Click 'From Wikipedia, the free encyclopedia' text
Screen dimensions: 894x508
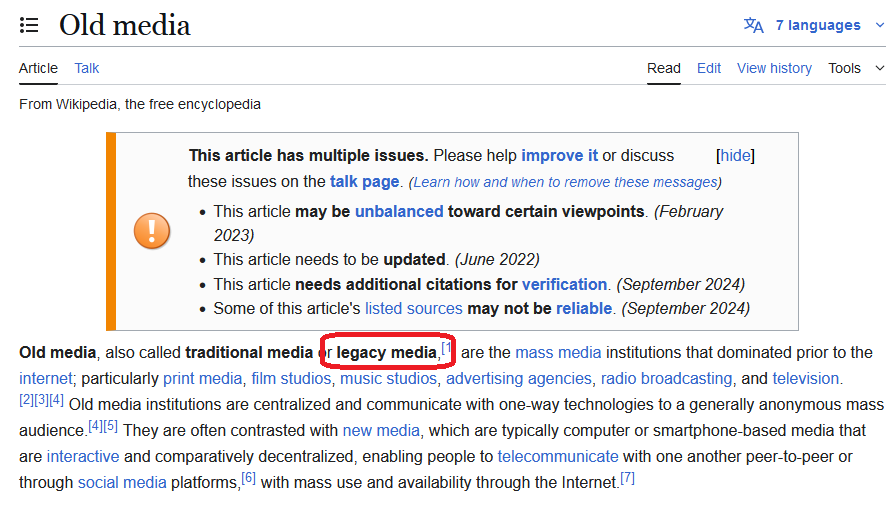(x=140, y=104)
